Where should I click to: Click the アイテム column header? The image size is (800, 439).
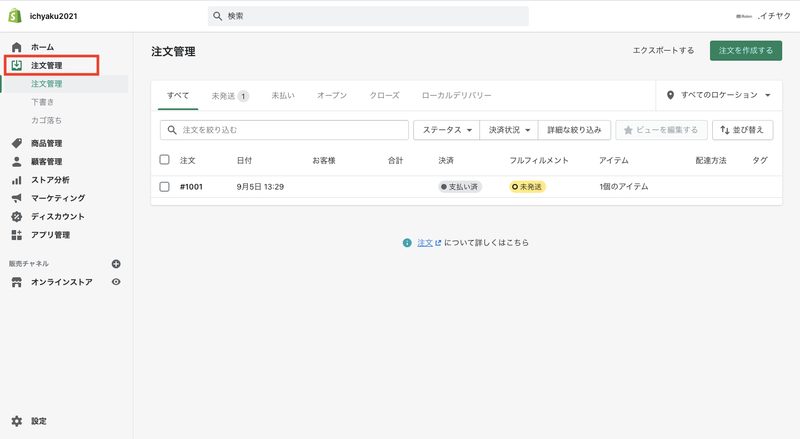coord(614,160)
